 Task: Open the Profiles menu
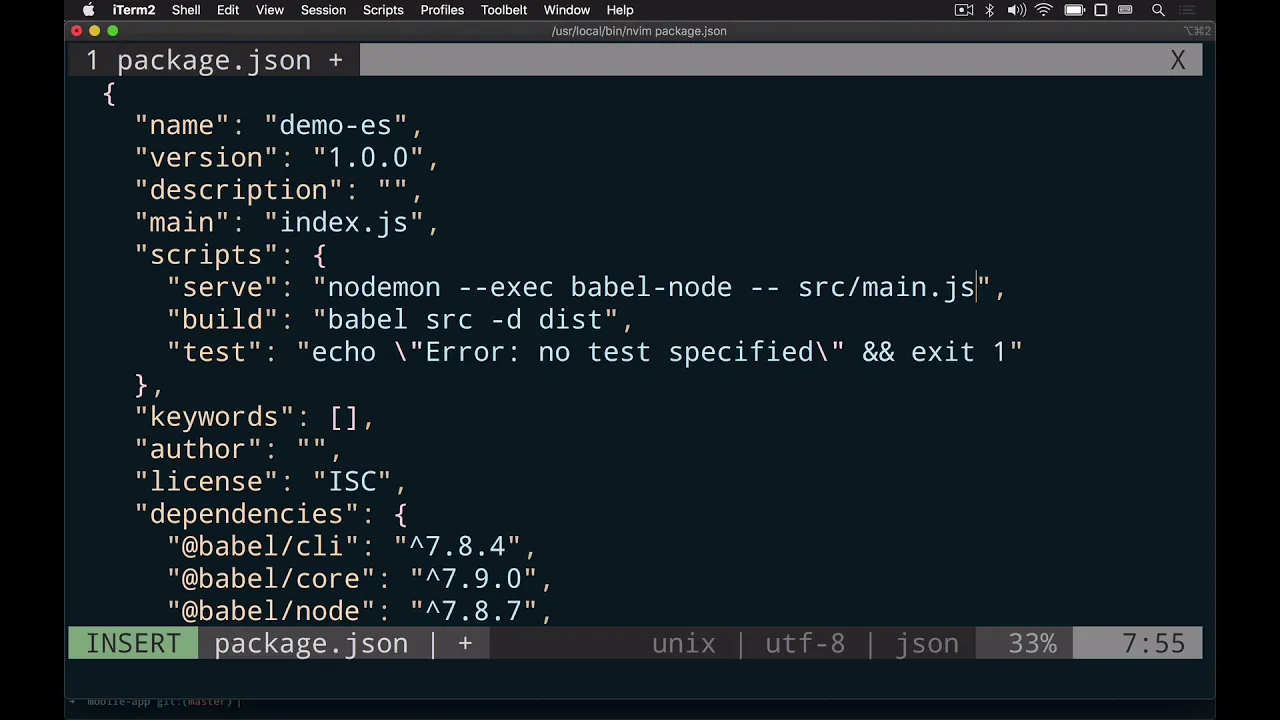[442, 10]
